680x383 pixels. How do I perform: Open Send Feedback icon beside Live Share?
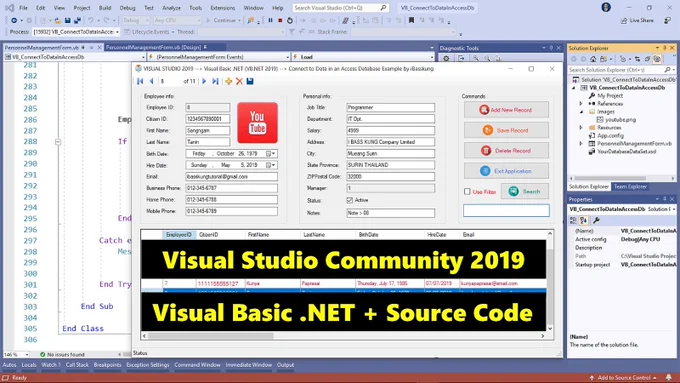point(667,20)
